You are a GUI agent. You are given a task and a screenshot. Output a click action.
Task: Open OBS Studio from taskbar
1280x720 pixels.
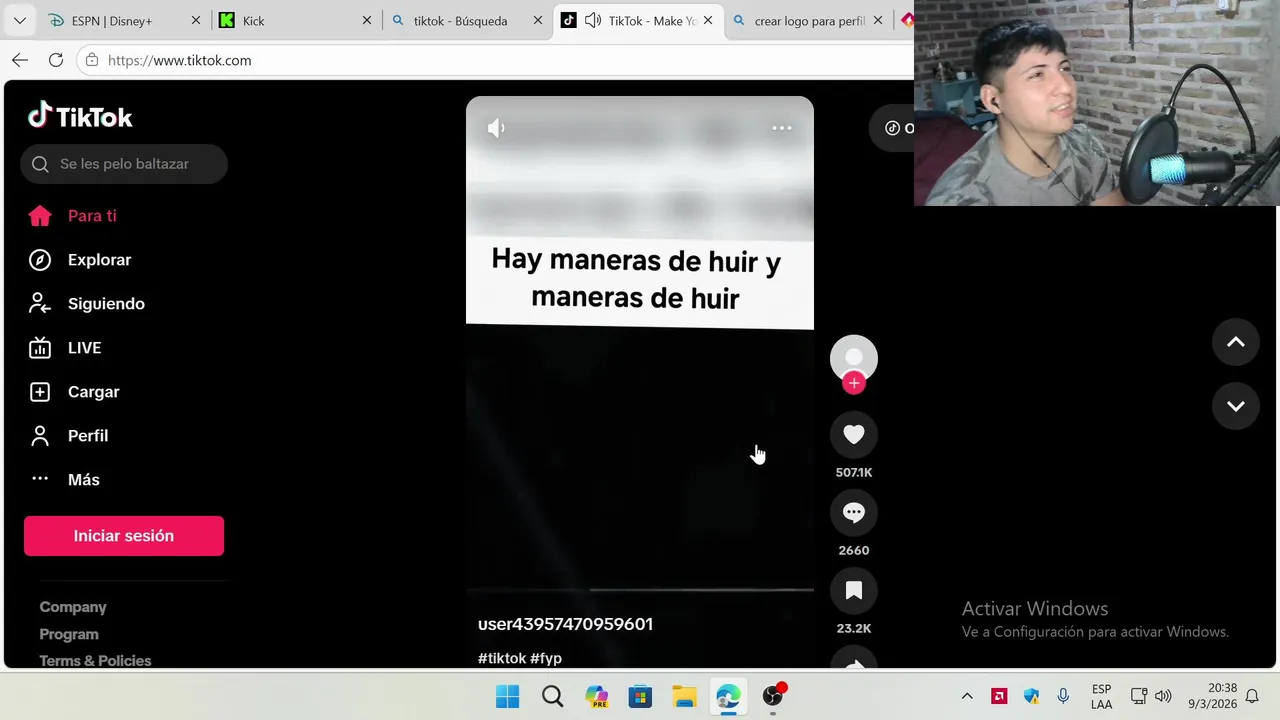click(772, 696)
